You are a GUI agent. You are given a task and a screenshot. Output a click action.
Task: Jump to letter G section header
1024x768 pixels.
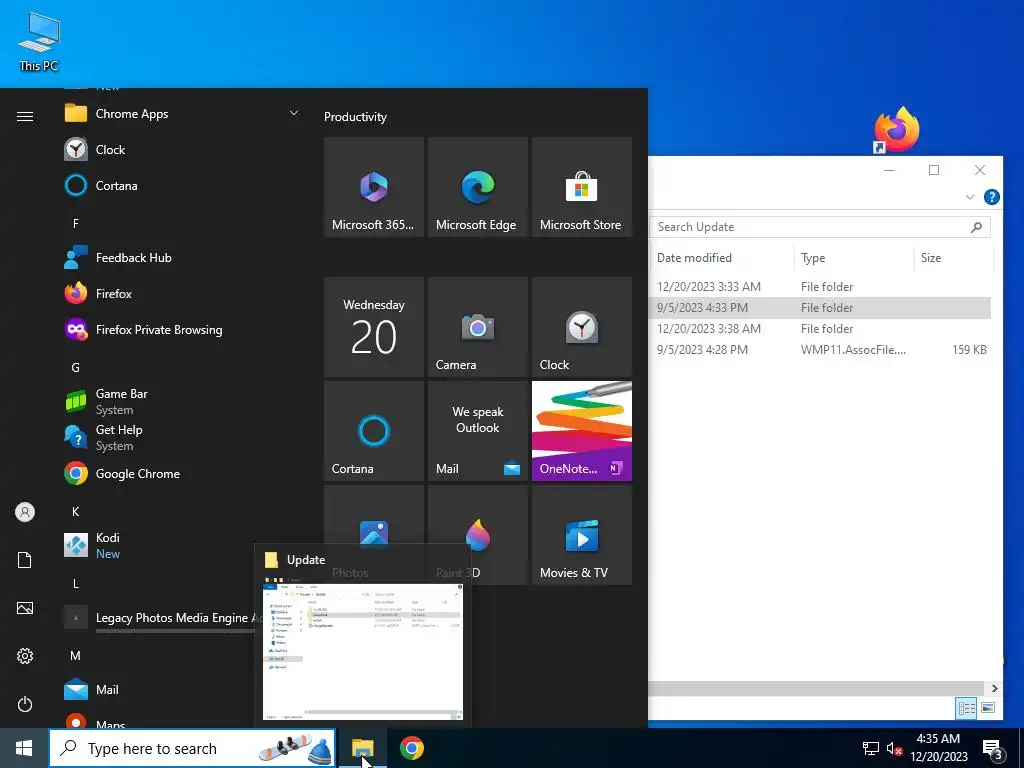(x=76, y=368)
